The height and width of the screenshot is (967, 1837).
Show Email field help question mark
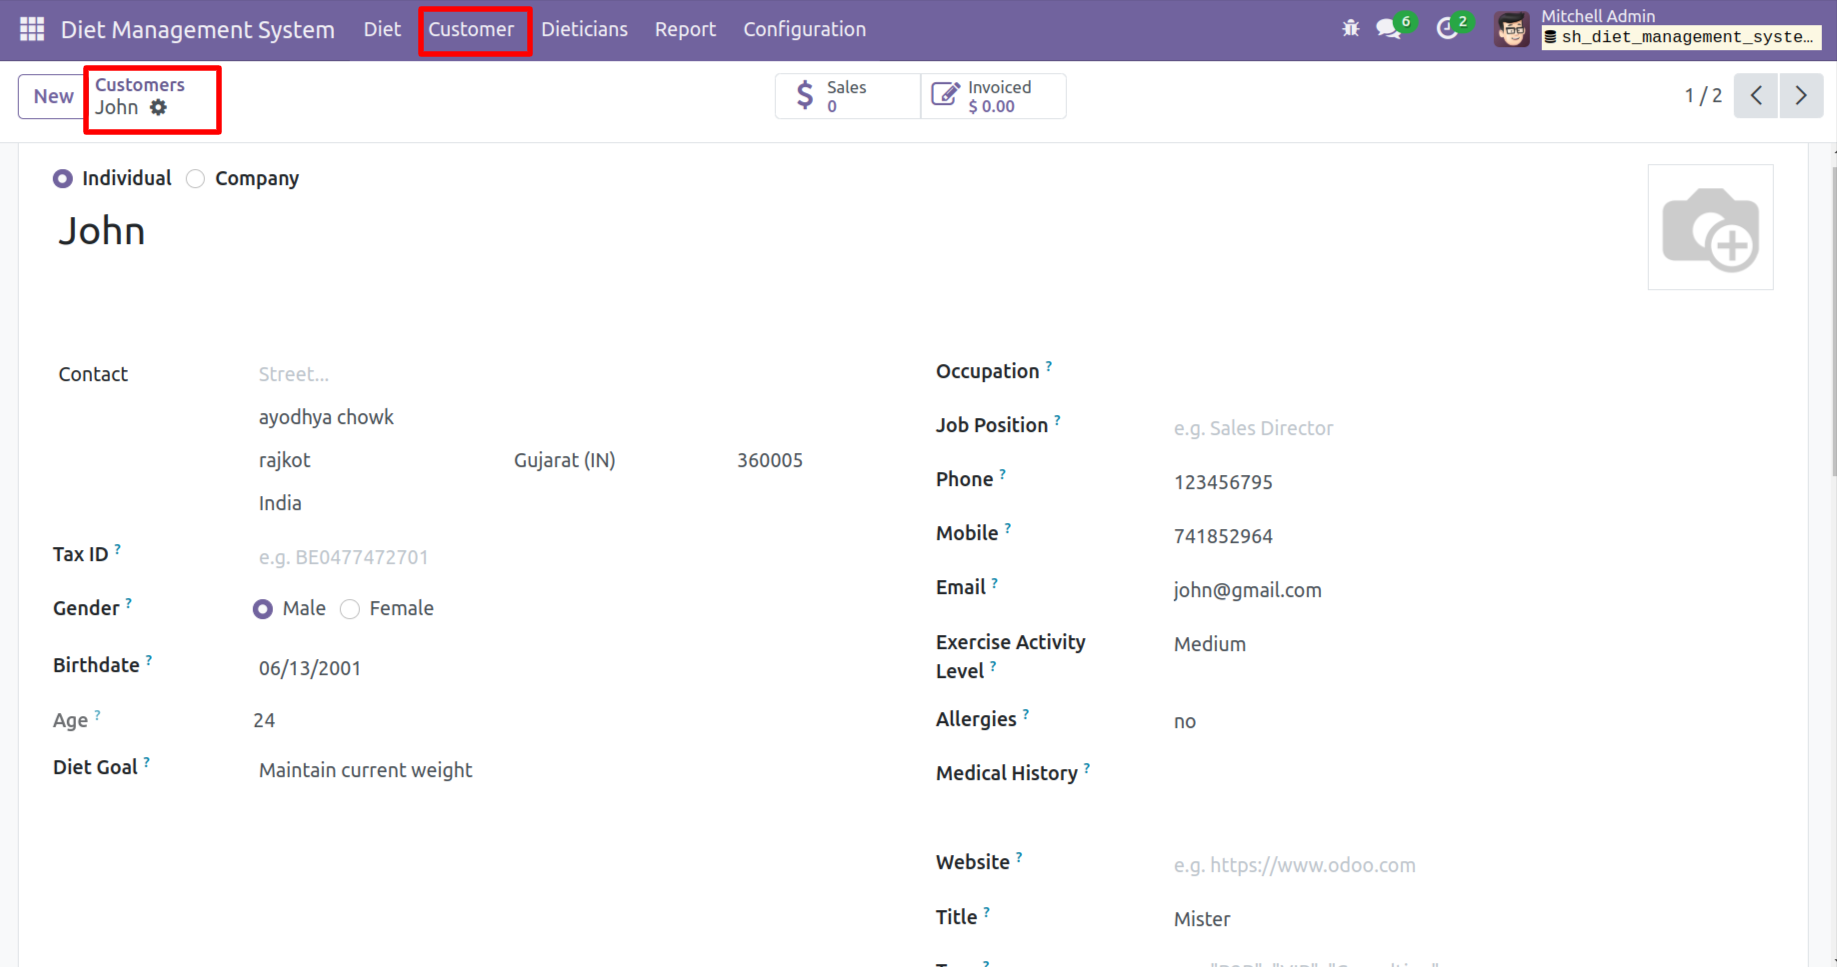coord(995,582)
